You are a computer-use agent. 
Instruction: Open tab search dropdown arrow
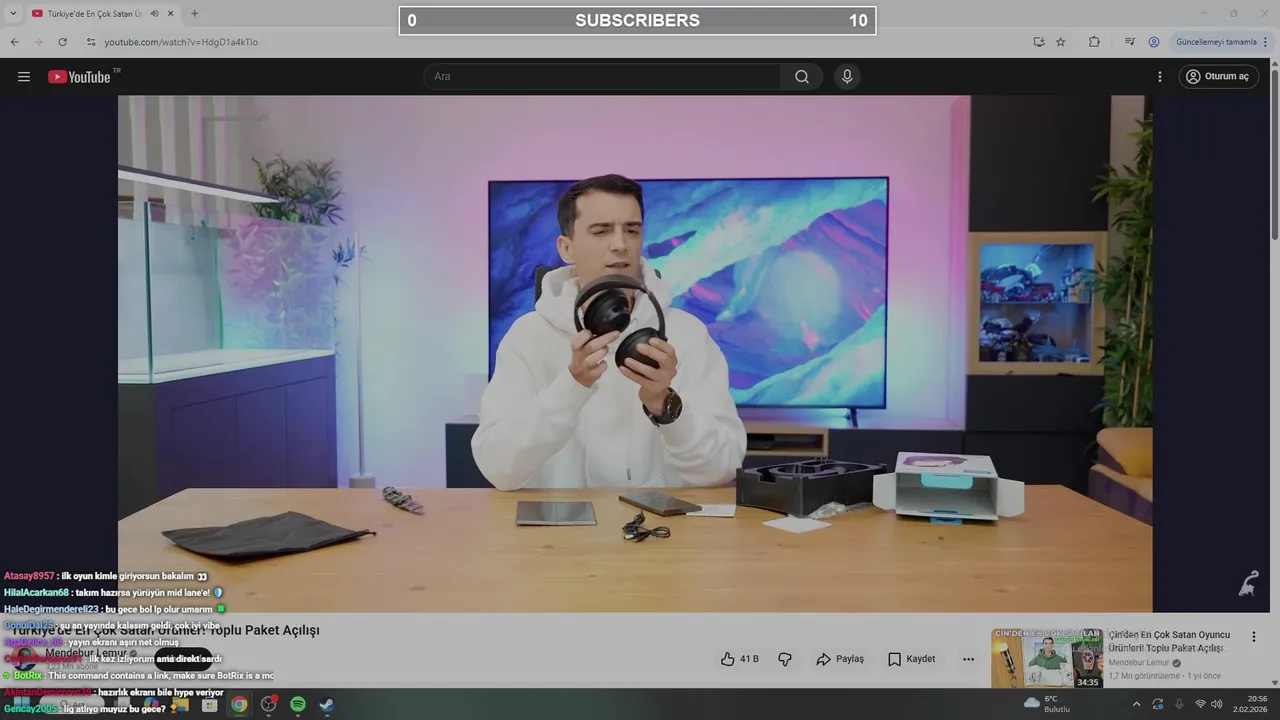pos(12,14)
